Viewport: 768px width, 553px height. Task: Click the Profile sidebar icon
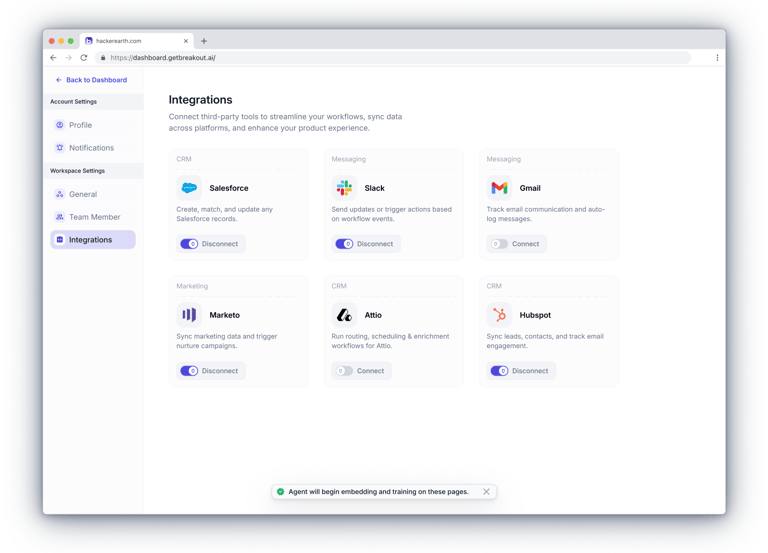pos(60,125)
